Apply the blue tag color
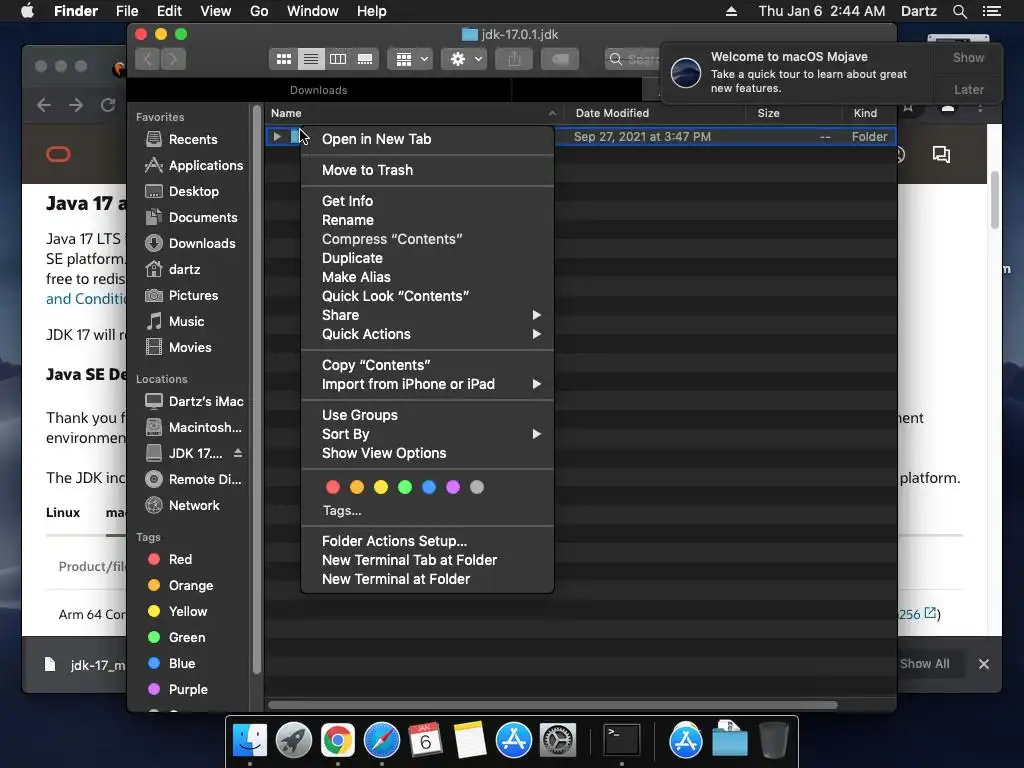The width and height of the screenshot is (1024, 768). pyautogui.click(x=429, y=487)
